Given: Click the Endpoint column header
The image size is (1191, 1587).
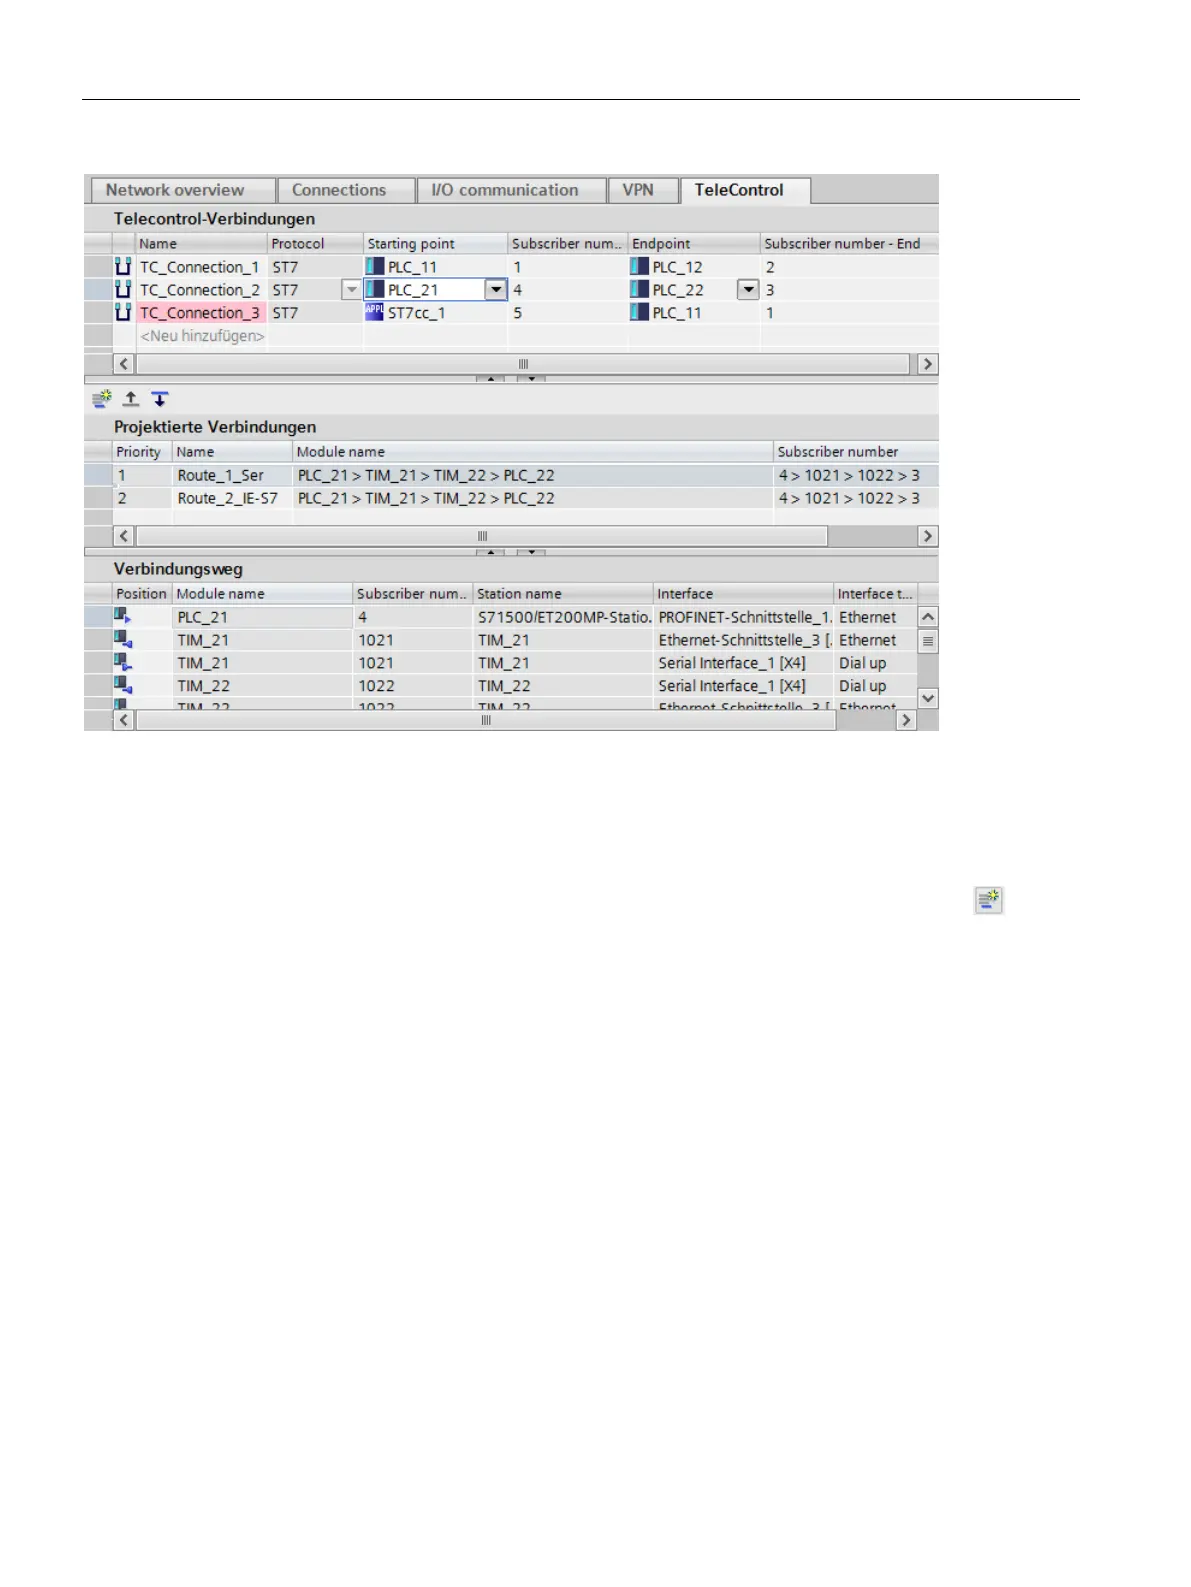Looking at the screenshot, I should point(694,244).
